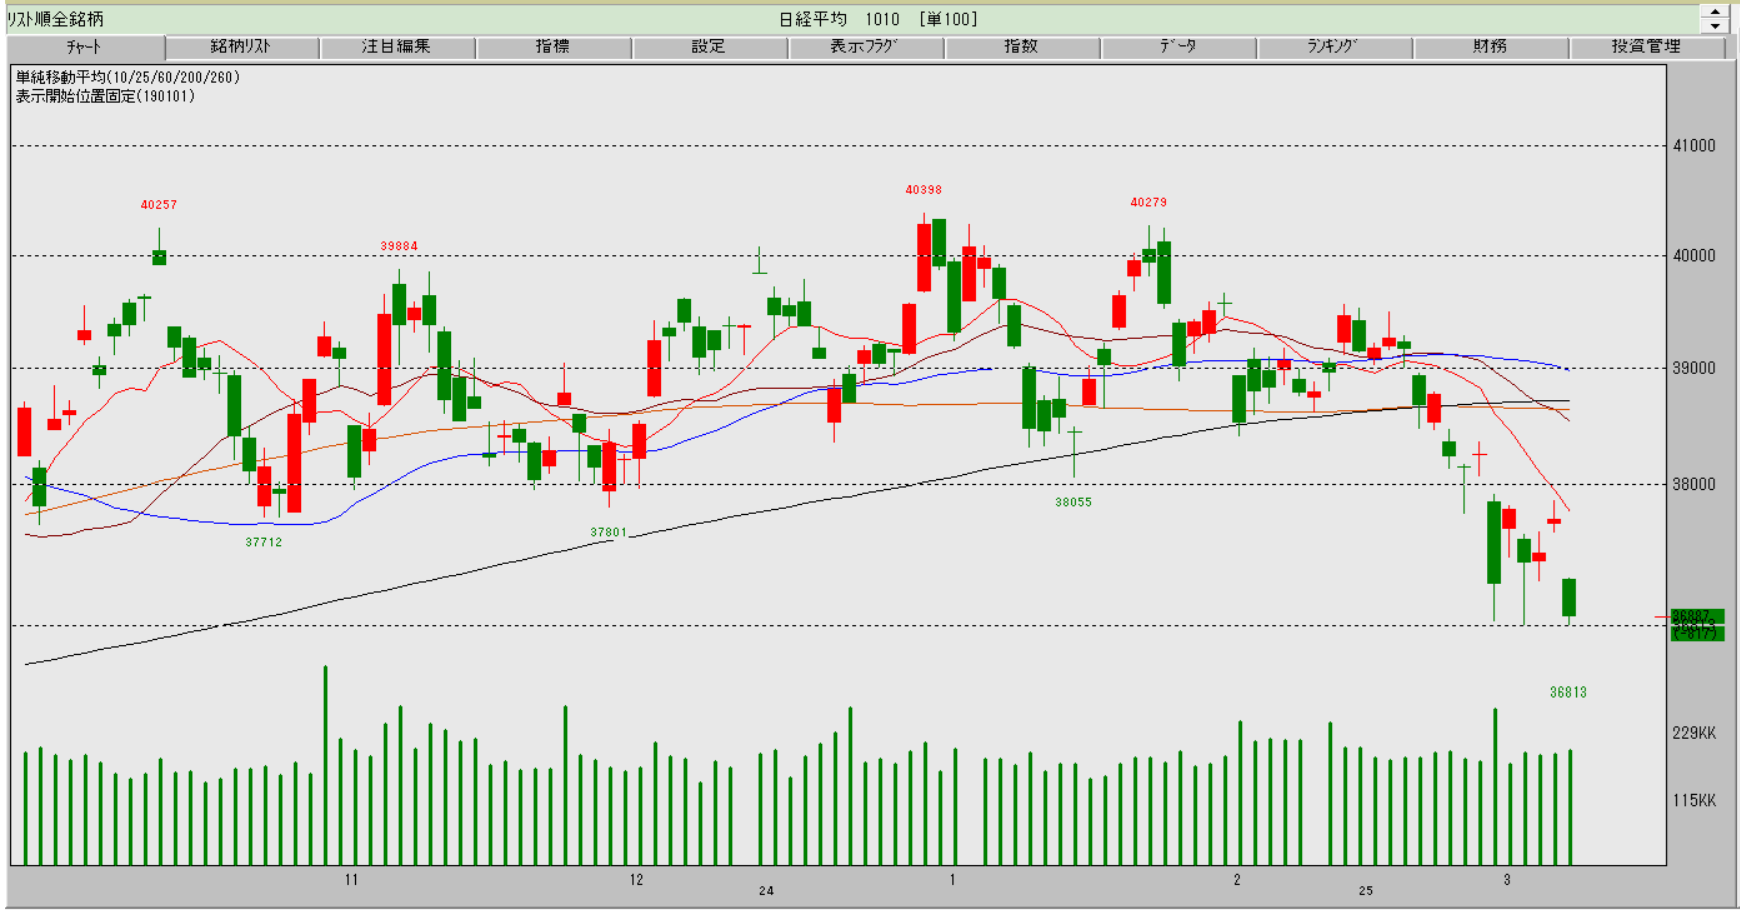Click the 37801 low price label

pyautogui.click(x=608, y=532)
